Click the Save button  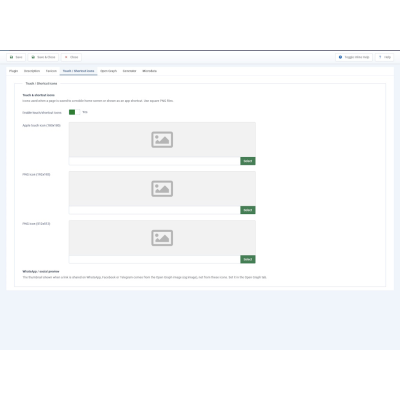pos(16,57)
